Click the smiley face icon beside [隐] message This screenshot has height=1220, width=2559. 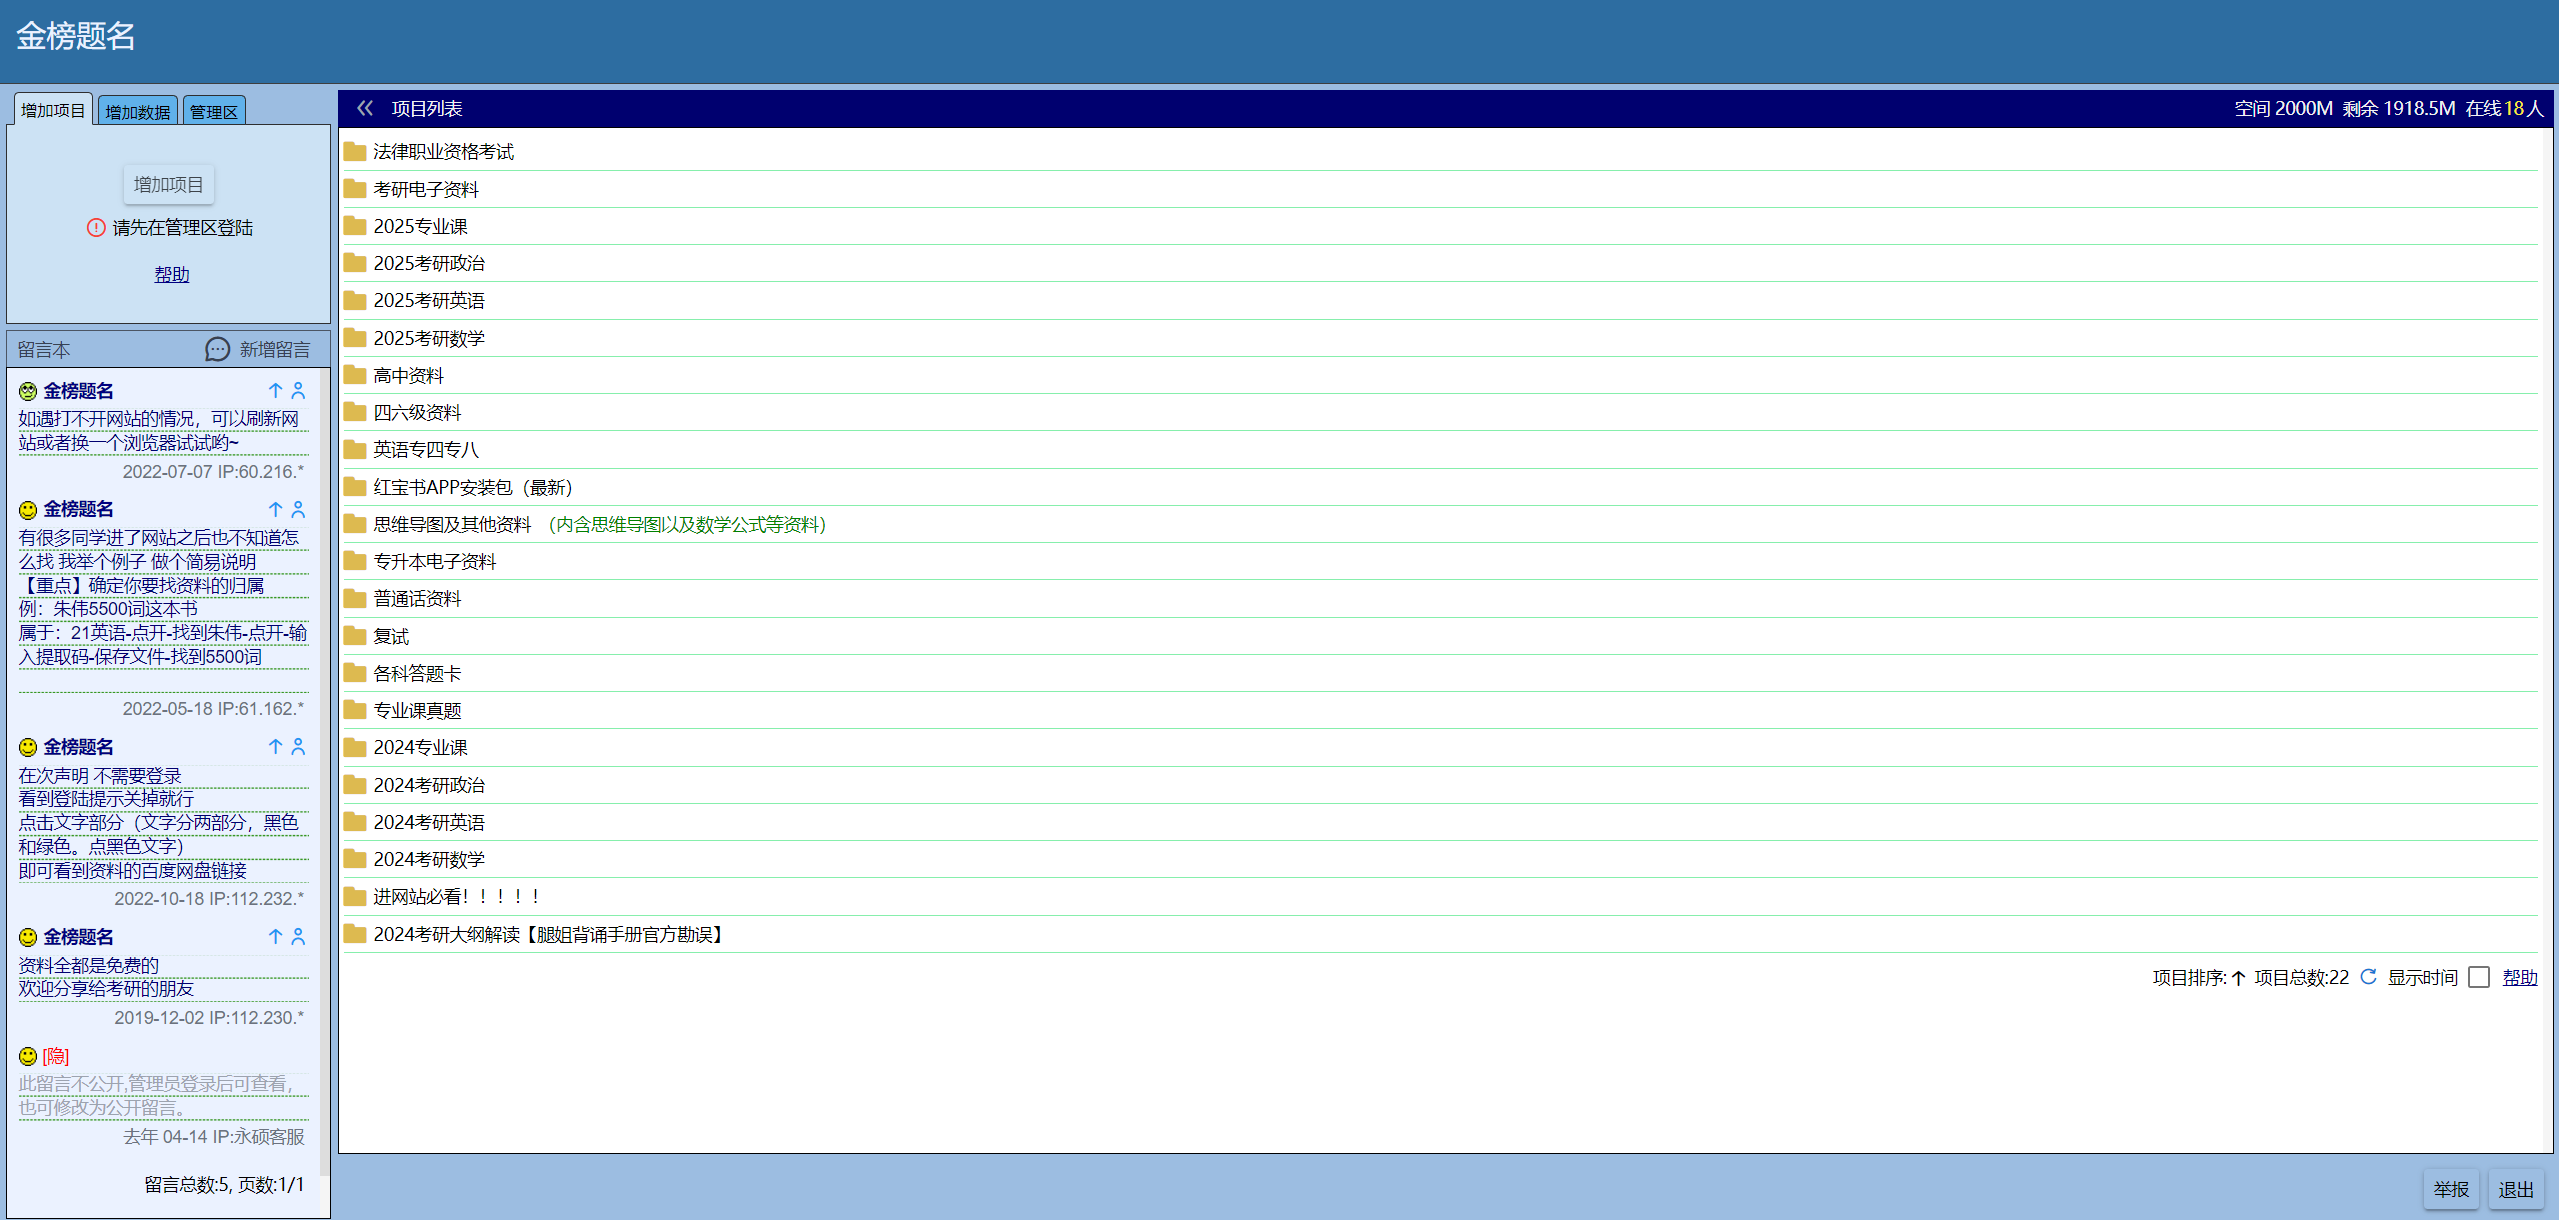pyautogui.click(x=28, y=1056)
